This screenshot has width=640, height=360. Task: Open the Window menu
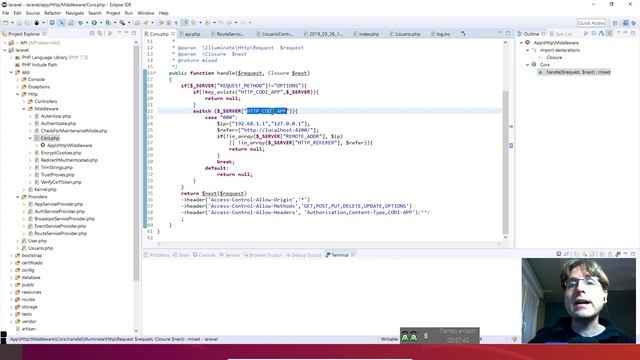coord(146,13)
